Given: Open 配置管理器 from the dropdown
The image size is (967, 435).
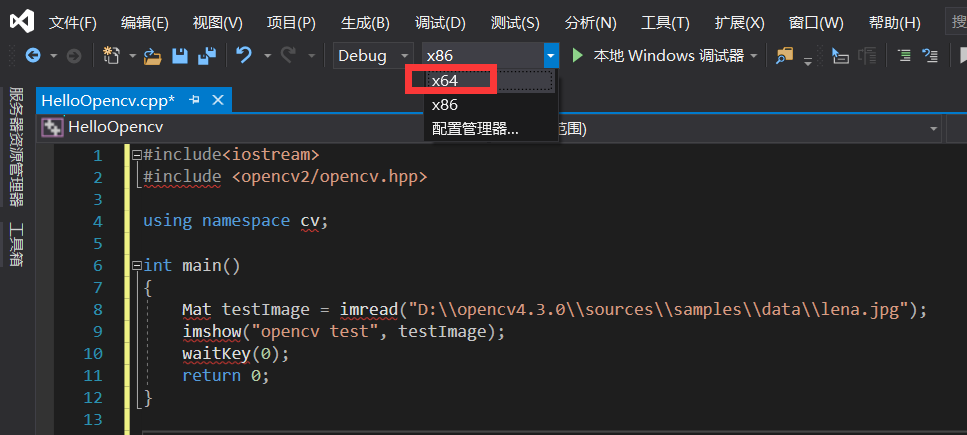Looking at the screenshot, I should pos(475,128).
